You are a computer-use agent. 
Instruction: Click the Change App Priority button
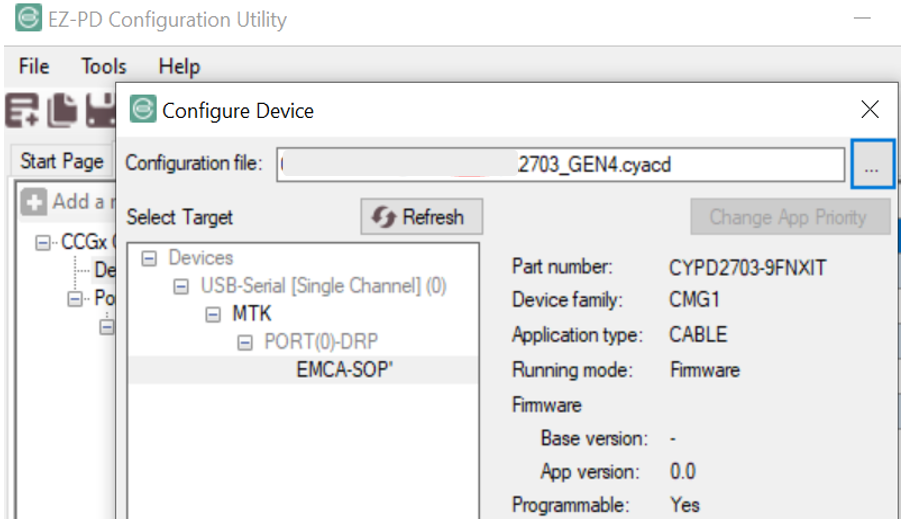[x=788, y=217]
